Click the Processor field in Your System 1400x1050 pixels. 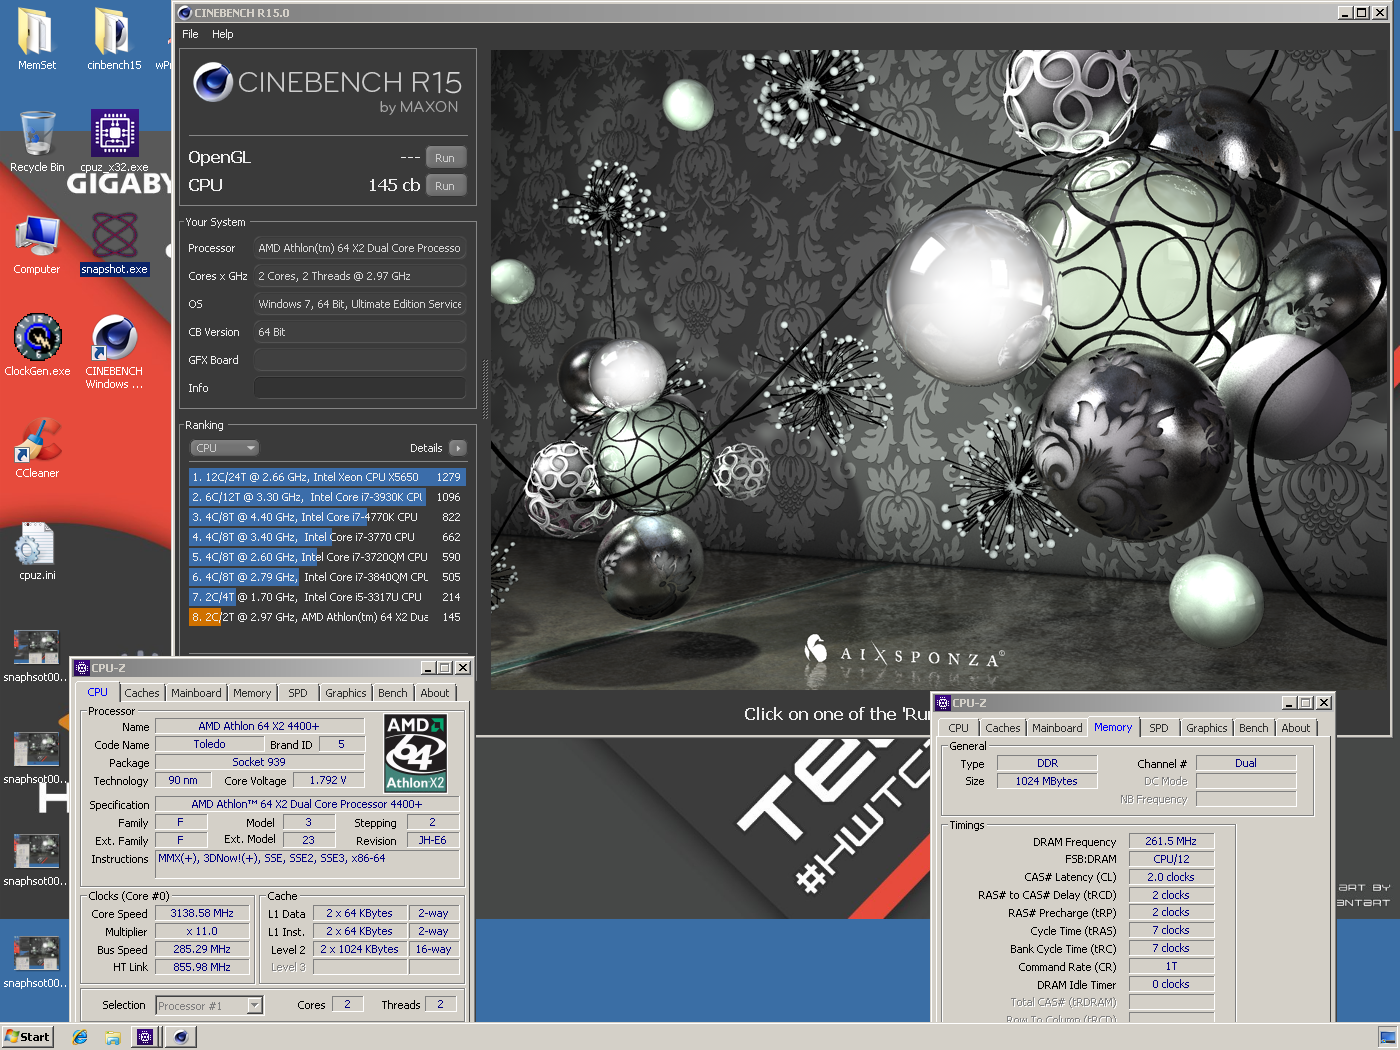coord(360,248)
